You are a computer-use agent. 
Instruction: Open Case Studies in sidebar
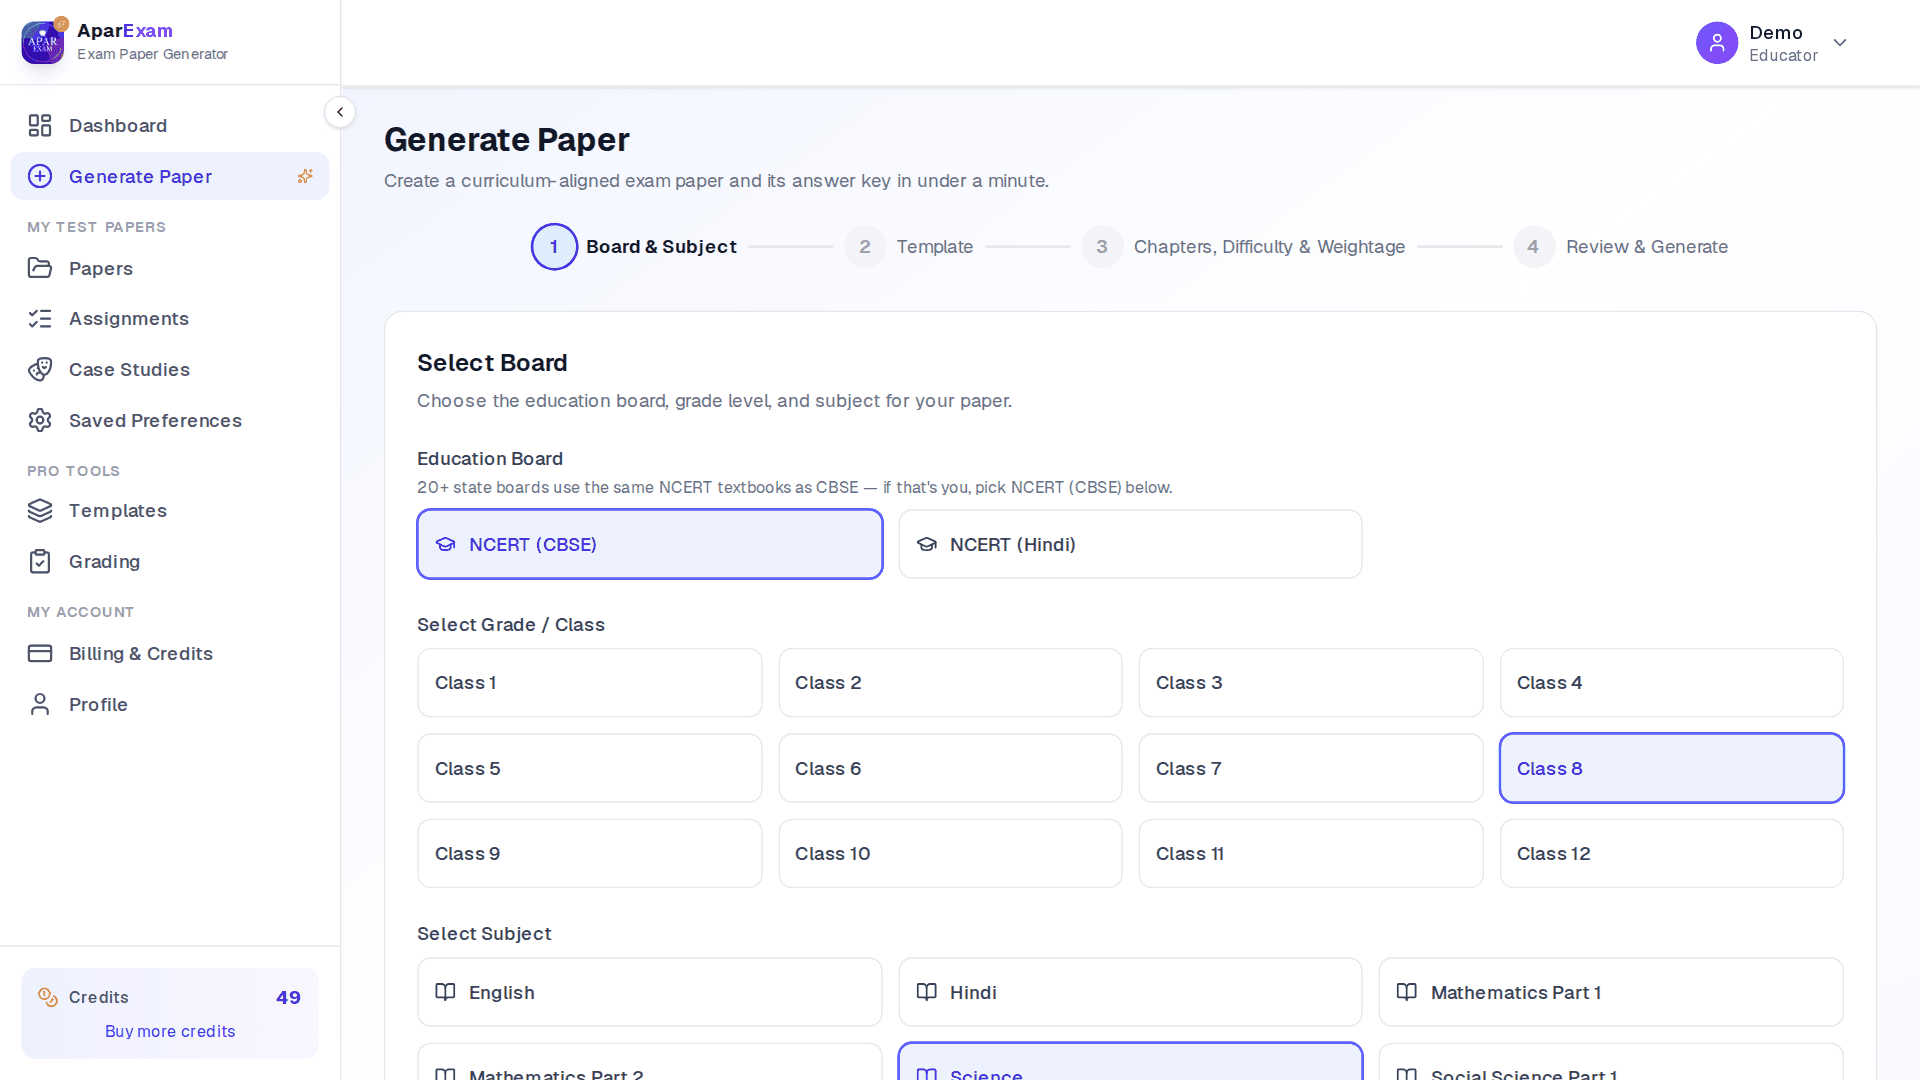[x=170, y=369]
